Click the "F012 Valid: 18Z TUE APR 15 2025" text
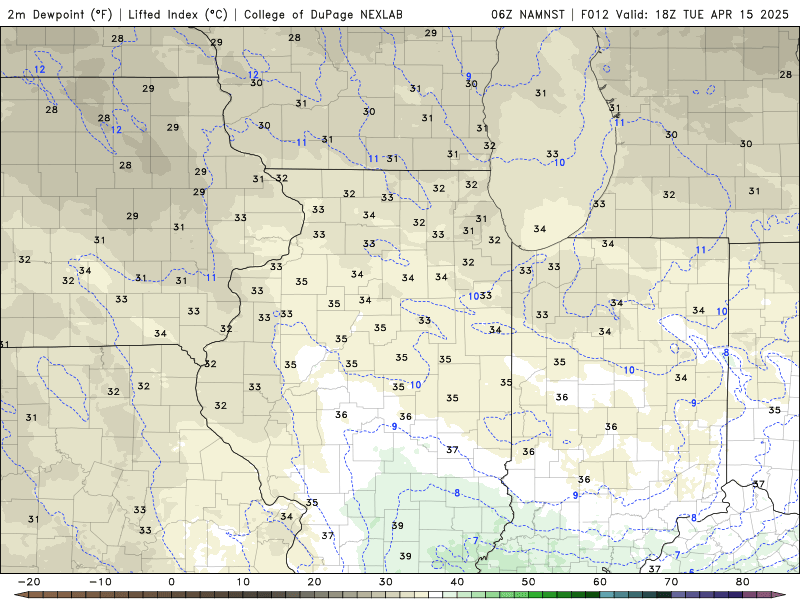This screenshot has height=600, width=800. pyautogui.click(x=685, y=14)
